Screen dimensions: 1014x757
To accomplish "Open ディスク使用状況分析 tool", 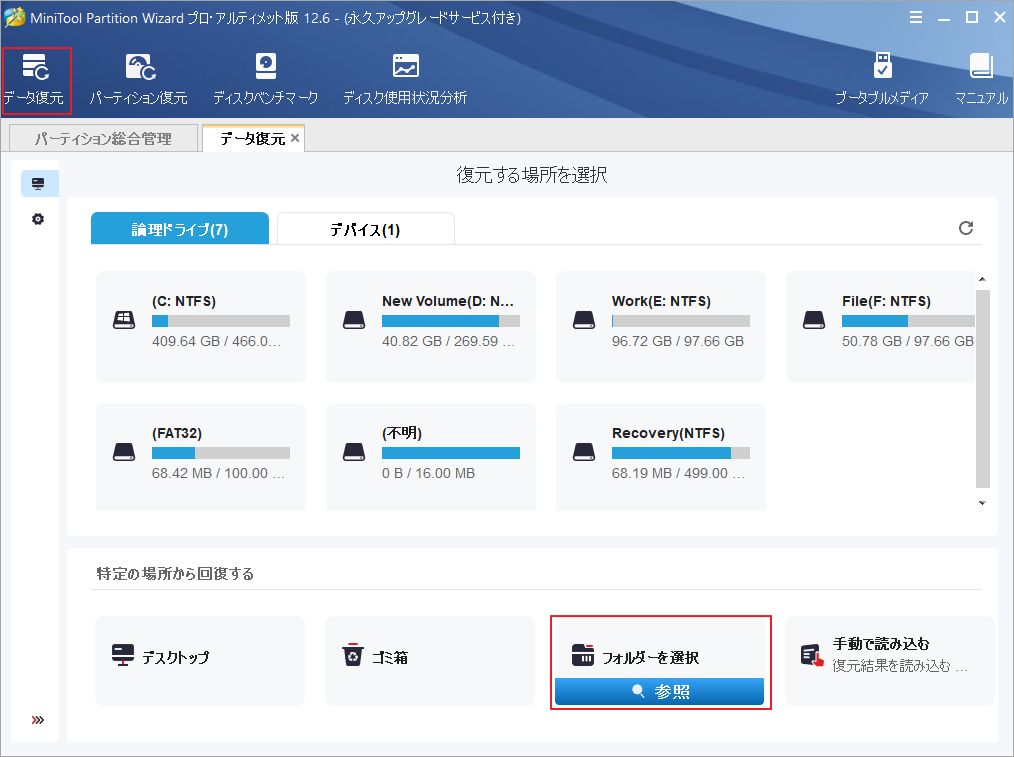I will point(405,80).
